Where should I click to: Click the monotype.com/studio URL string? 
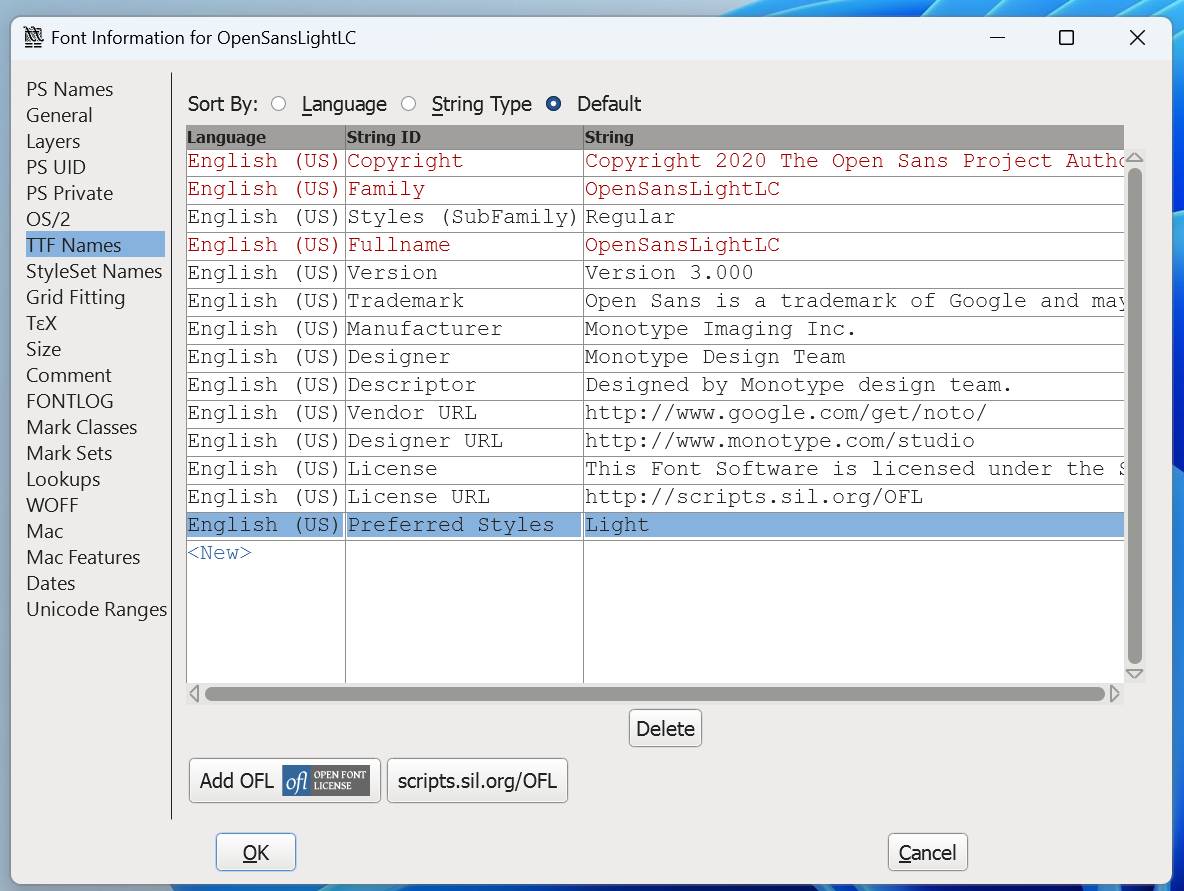coord(854,441)
